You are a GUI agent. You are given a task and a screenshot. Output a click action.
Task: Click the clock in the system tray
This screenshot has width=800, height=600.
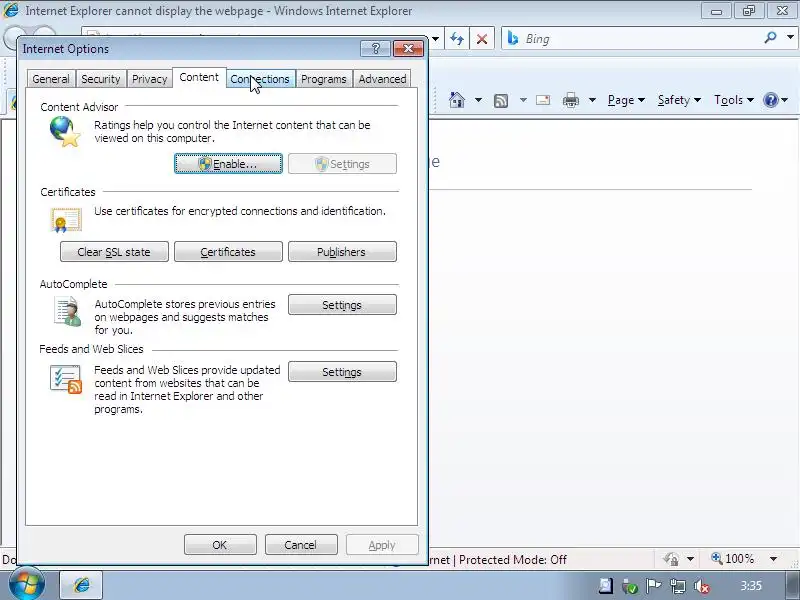click(x=751, y=586)
